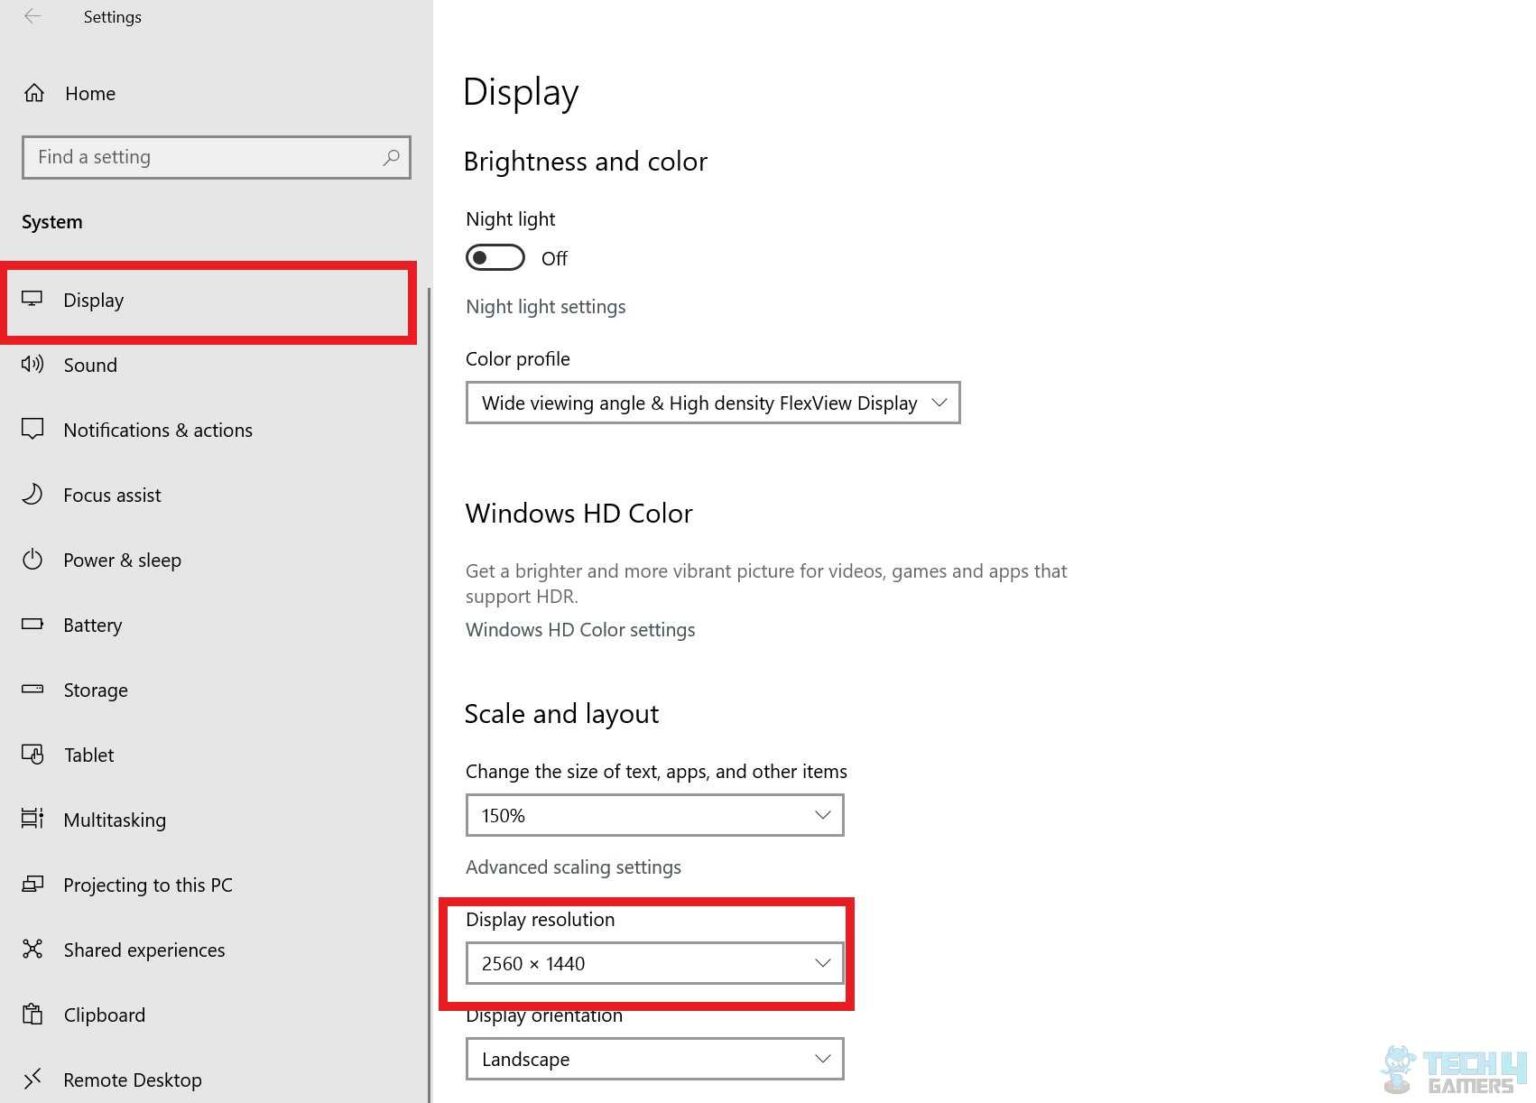Click the Remote Desktop icon
1536x1103 pixels.
(x=32, y=1079)
